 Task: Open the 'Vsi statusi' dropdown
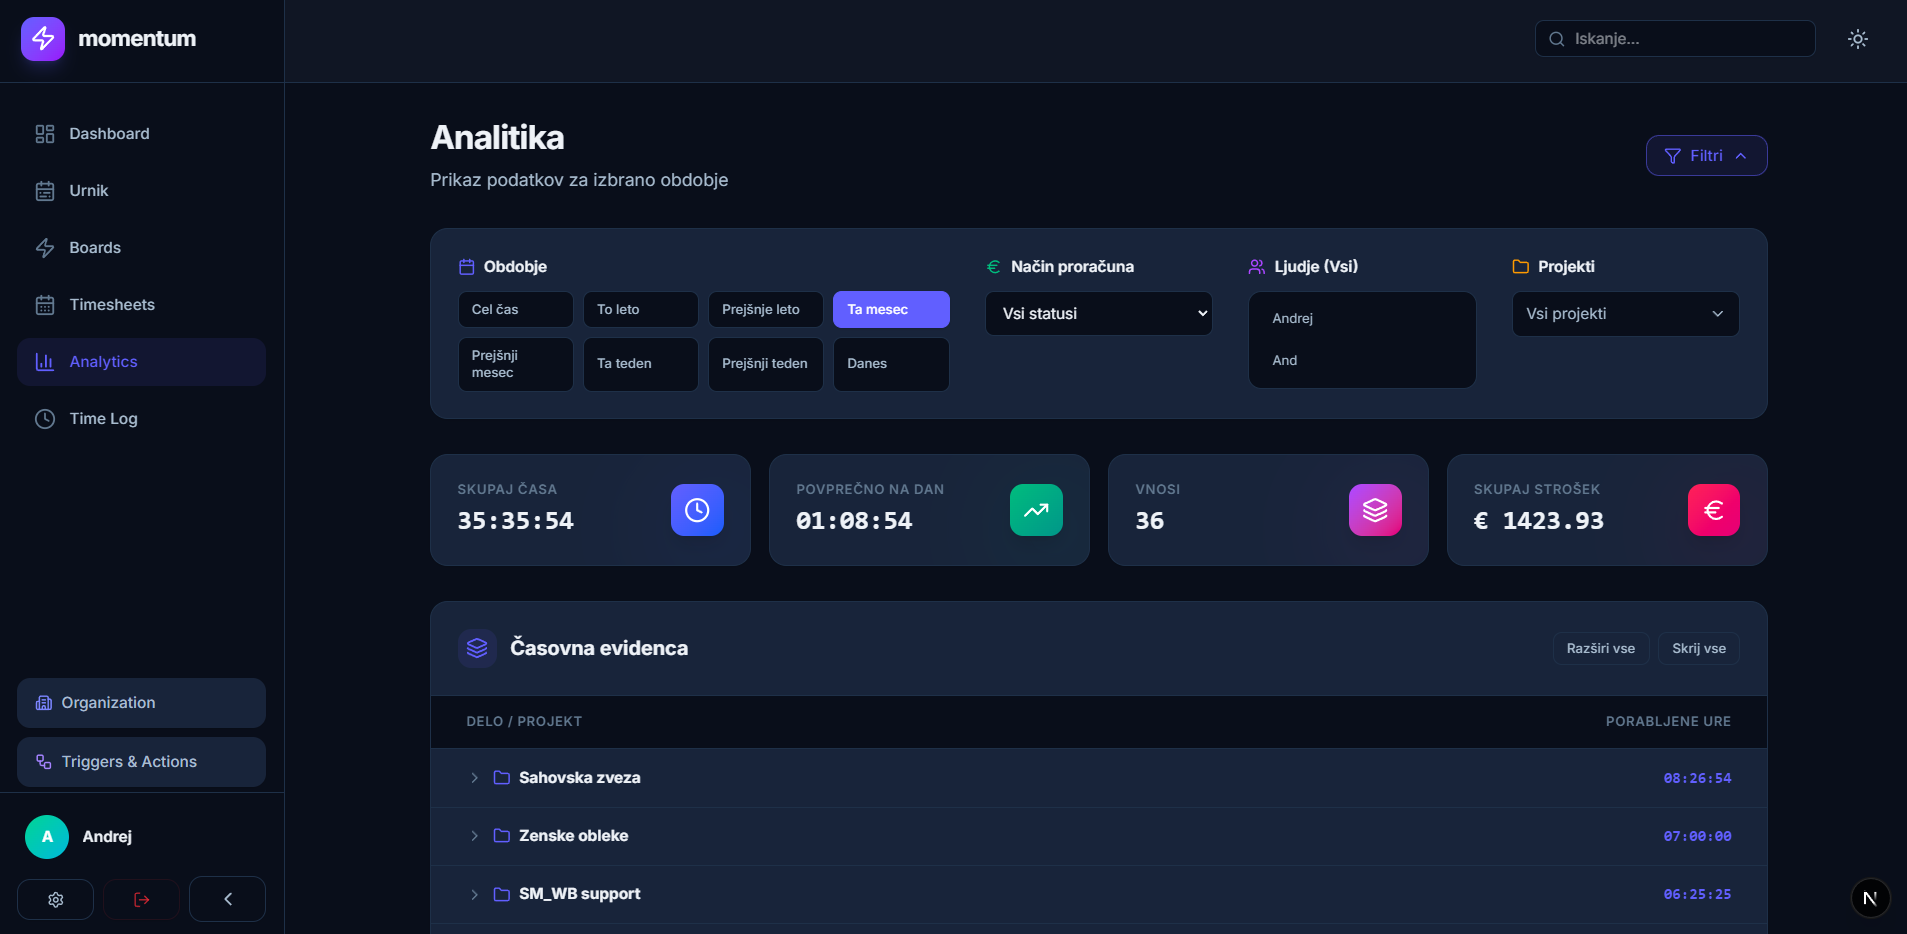click(x=1098, y=314)
